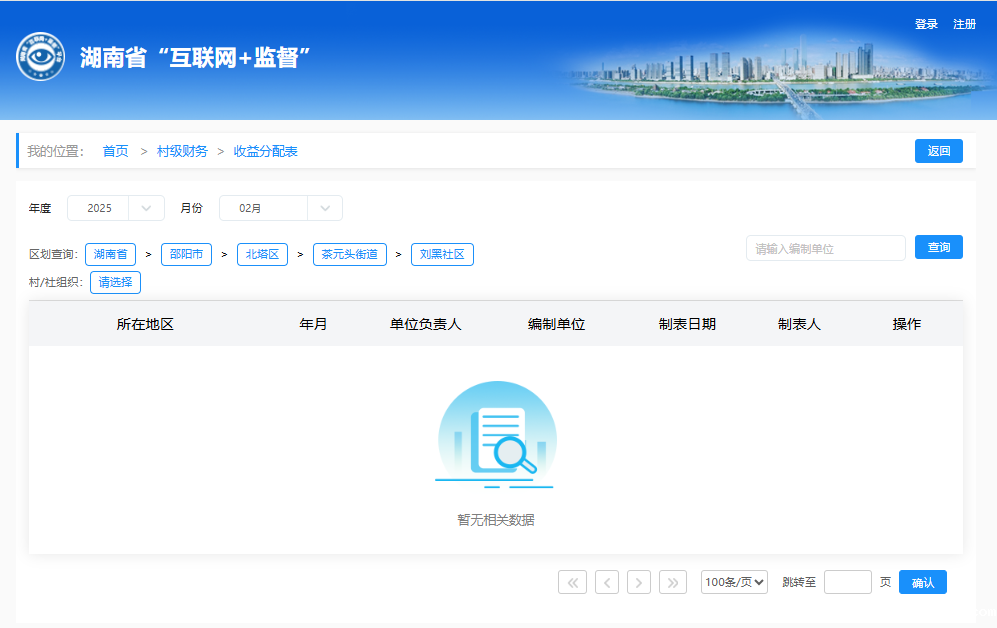
Task: Jump to the last page arrow
Action: pos(673,582)
